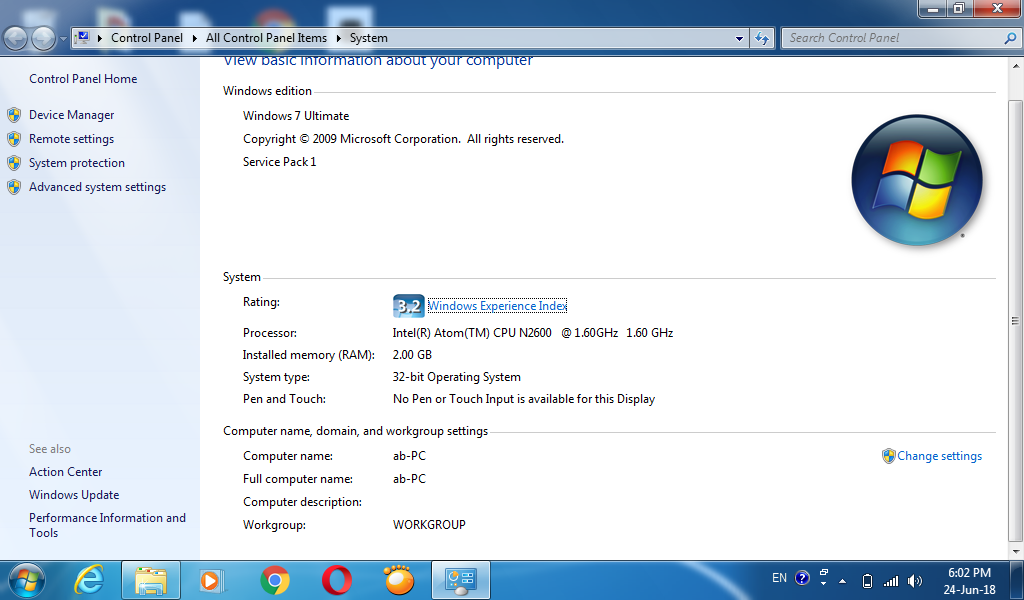Viewport: 1024px width, 600px height.
Task: Click the volume speaker tray icon
Action: point(915,580)
